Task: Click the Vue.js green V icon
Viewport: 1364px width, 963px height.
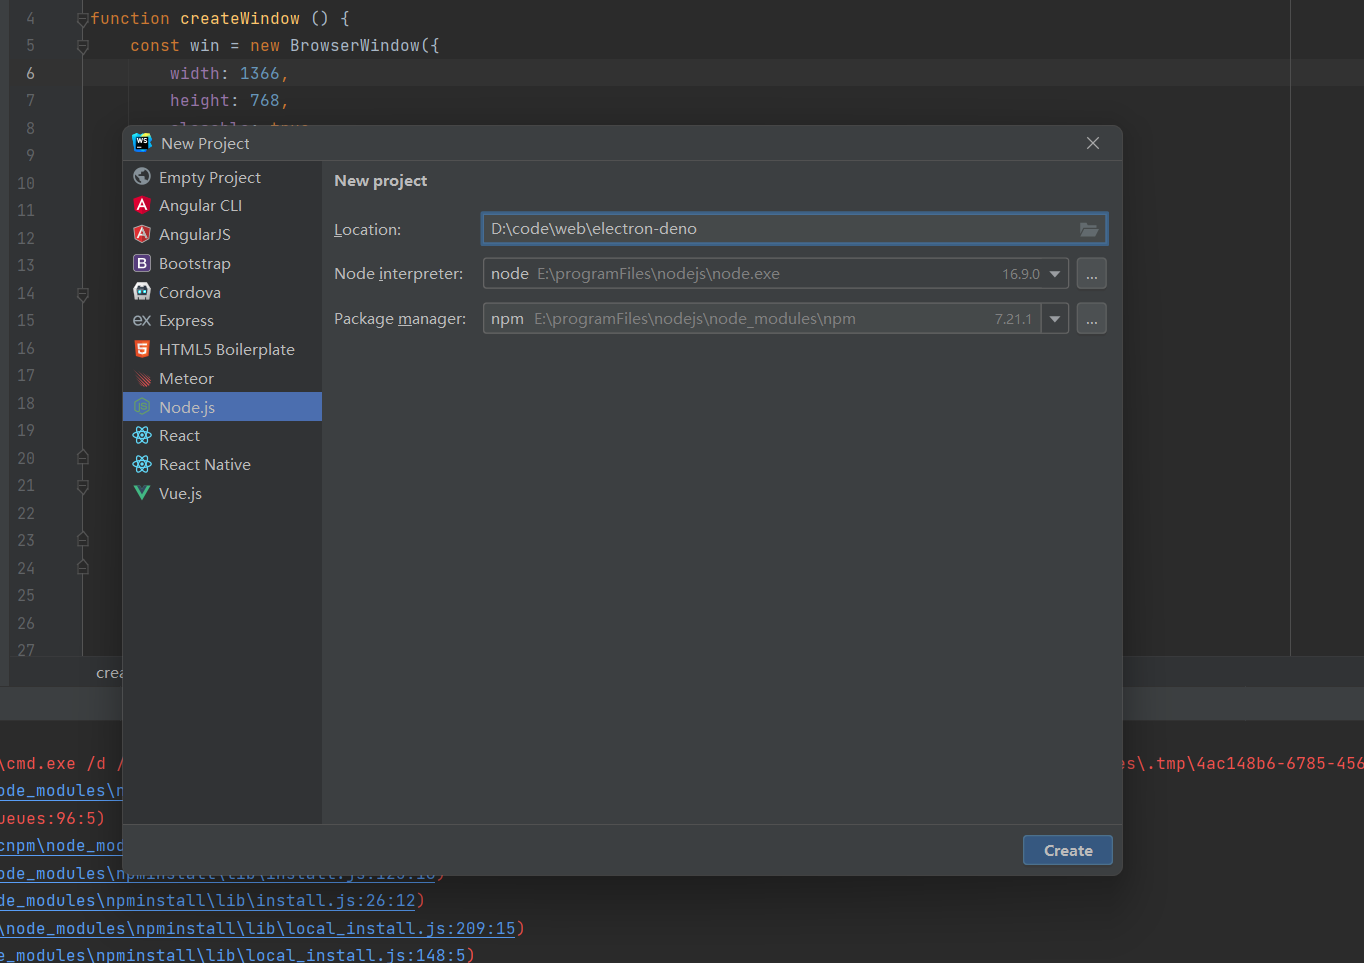Action: pos(142,493)
